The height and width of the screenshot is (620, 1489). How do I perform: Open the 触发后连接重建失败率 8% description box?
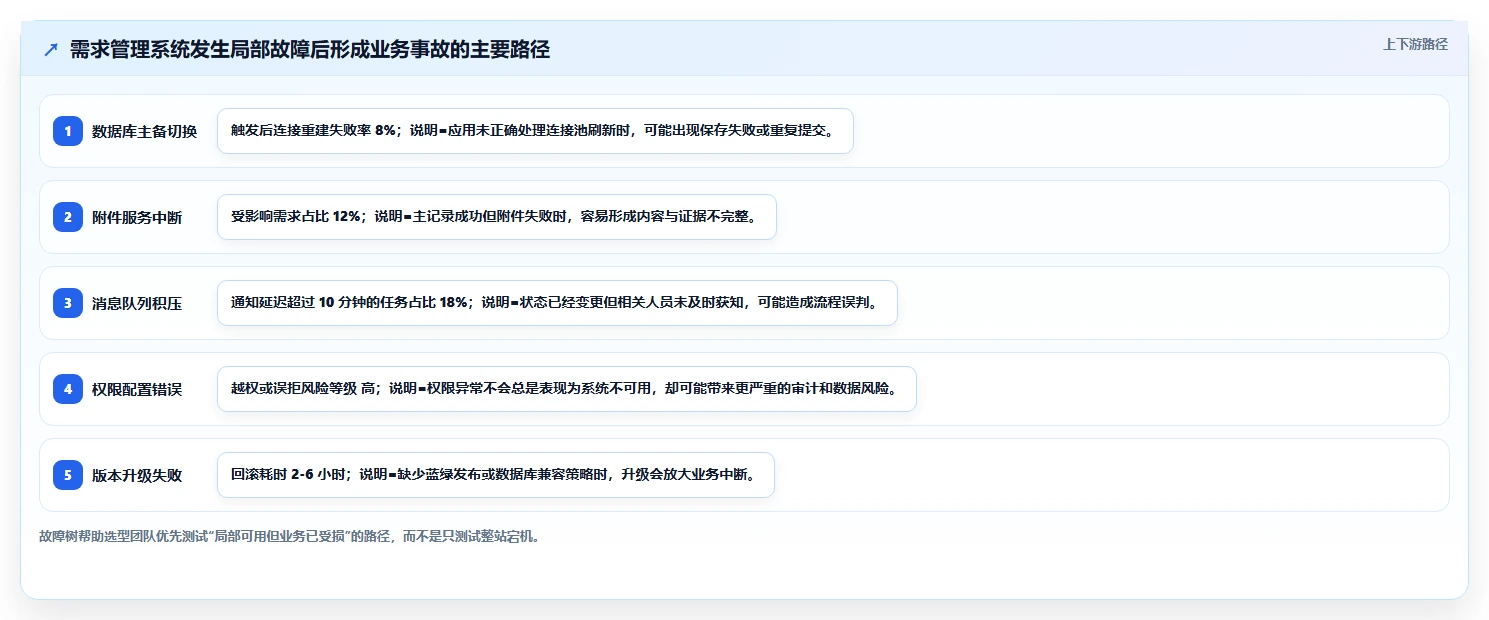pos(535,131)
